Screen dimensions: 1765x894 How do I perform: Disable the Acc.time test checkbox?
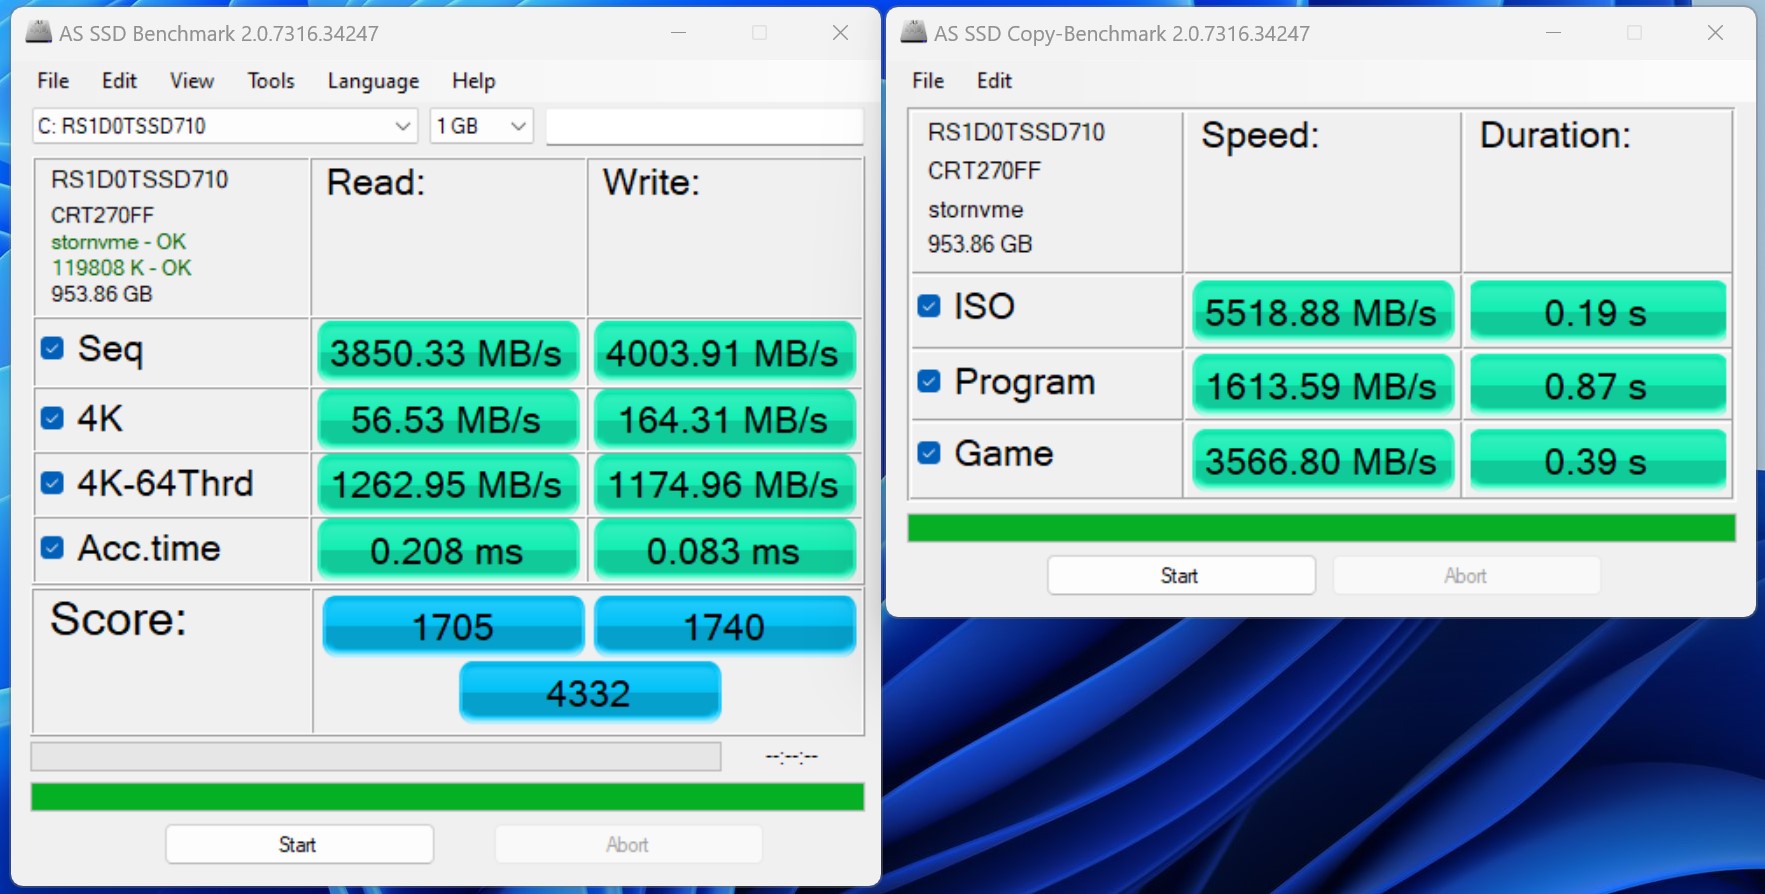(x=52, y=548)
